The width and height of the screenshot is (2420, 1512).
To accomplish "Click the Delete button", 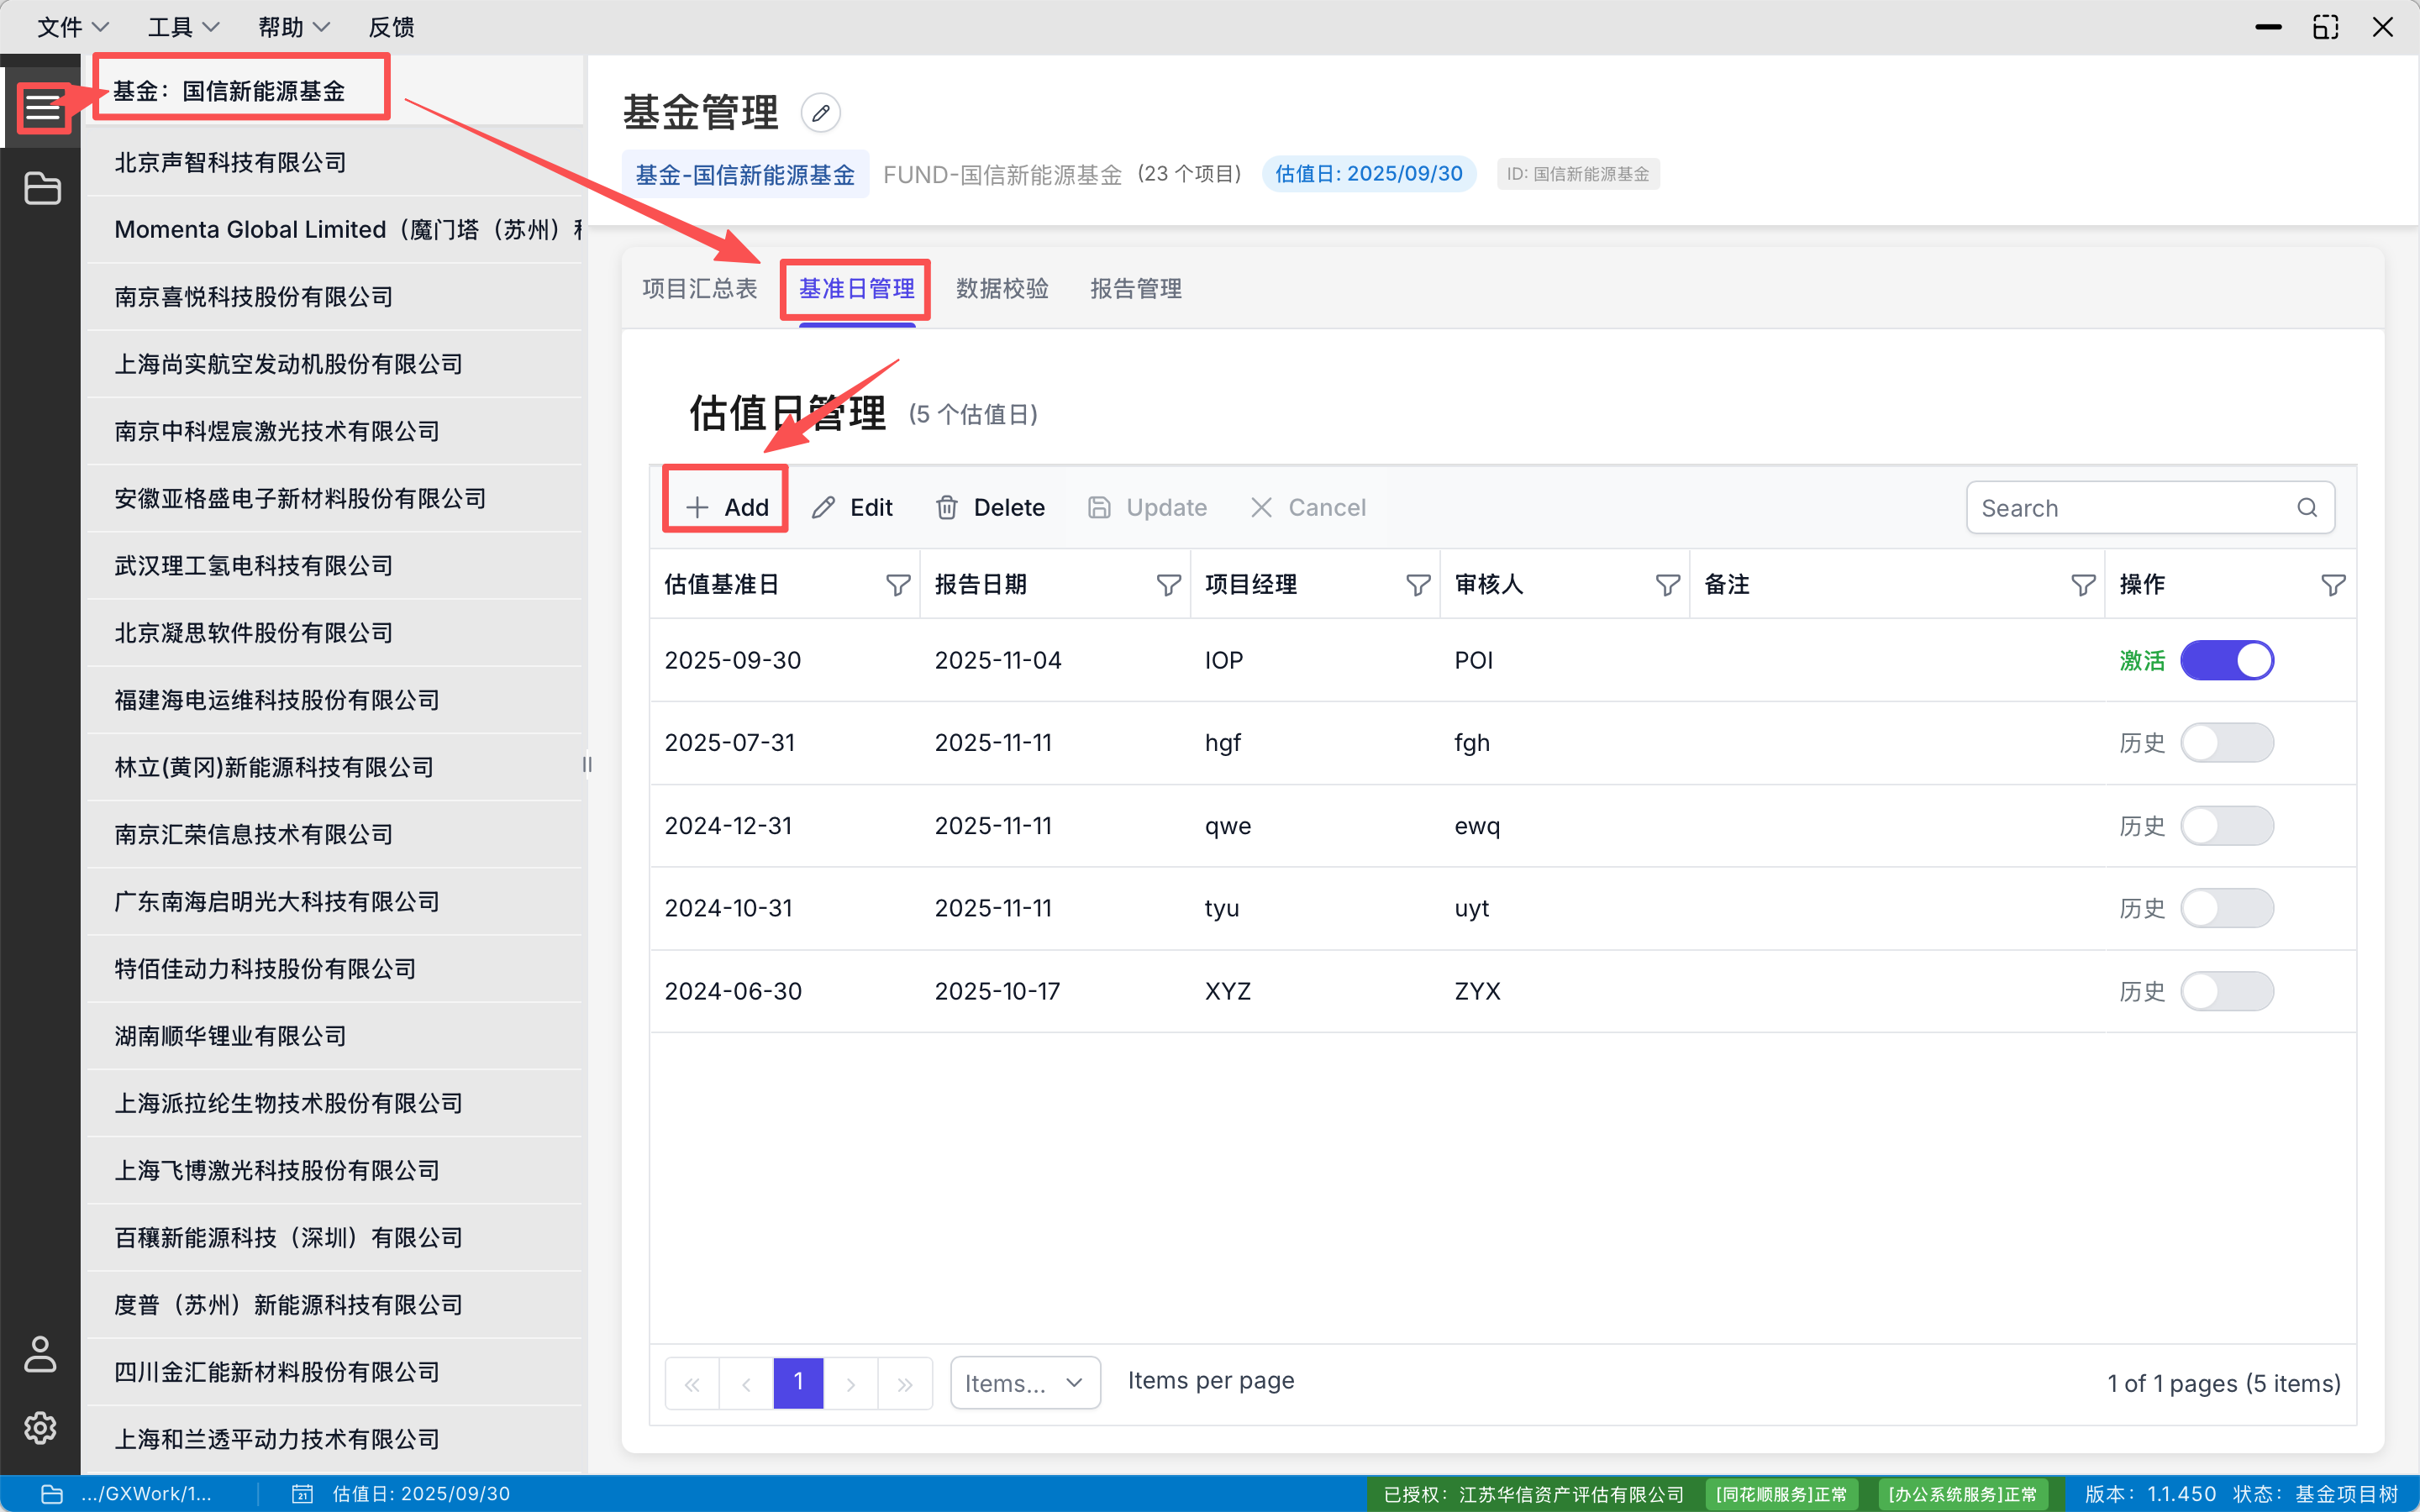I will pyautogui.click(x=990, y=507).
